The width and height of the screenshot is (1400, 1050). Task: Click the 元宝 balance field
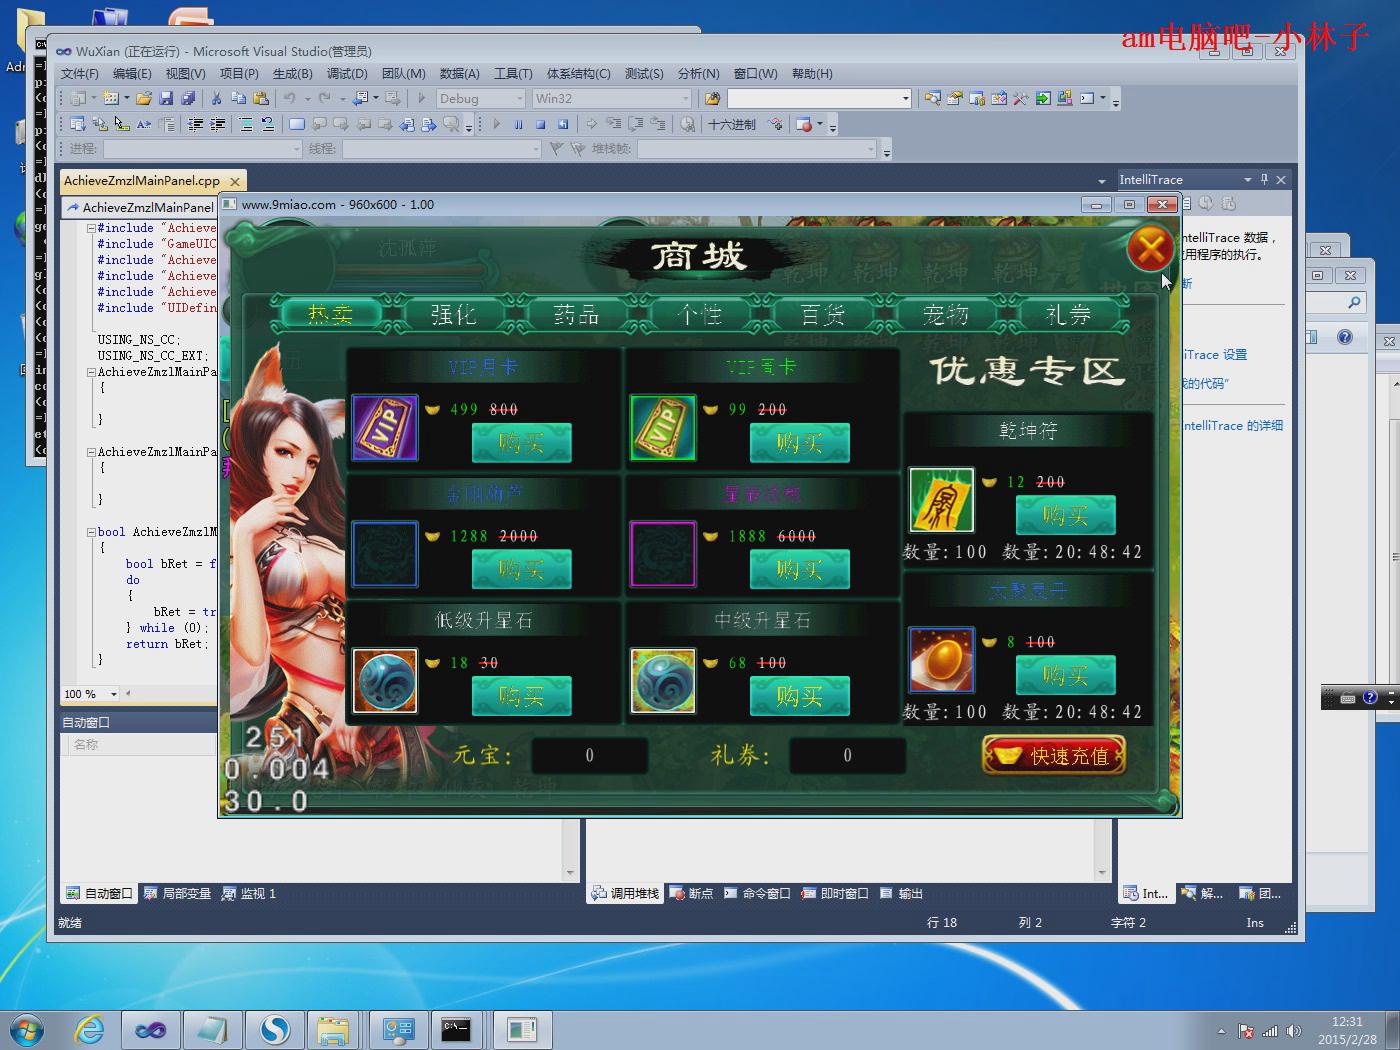pyautogui.click(x=589, y=756)
